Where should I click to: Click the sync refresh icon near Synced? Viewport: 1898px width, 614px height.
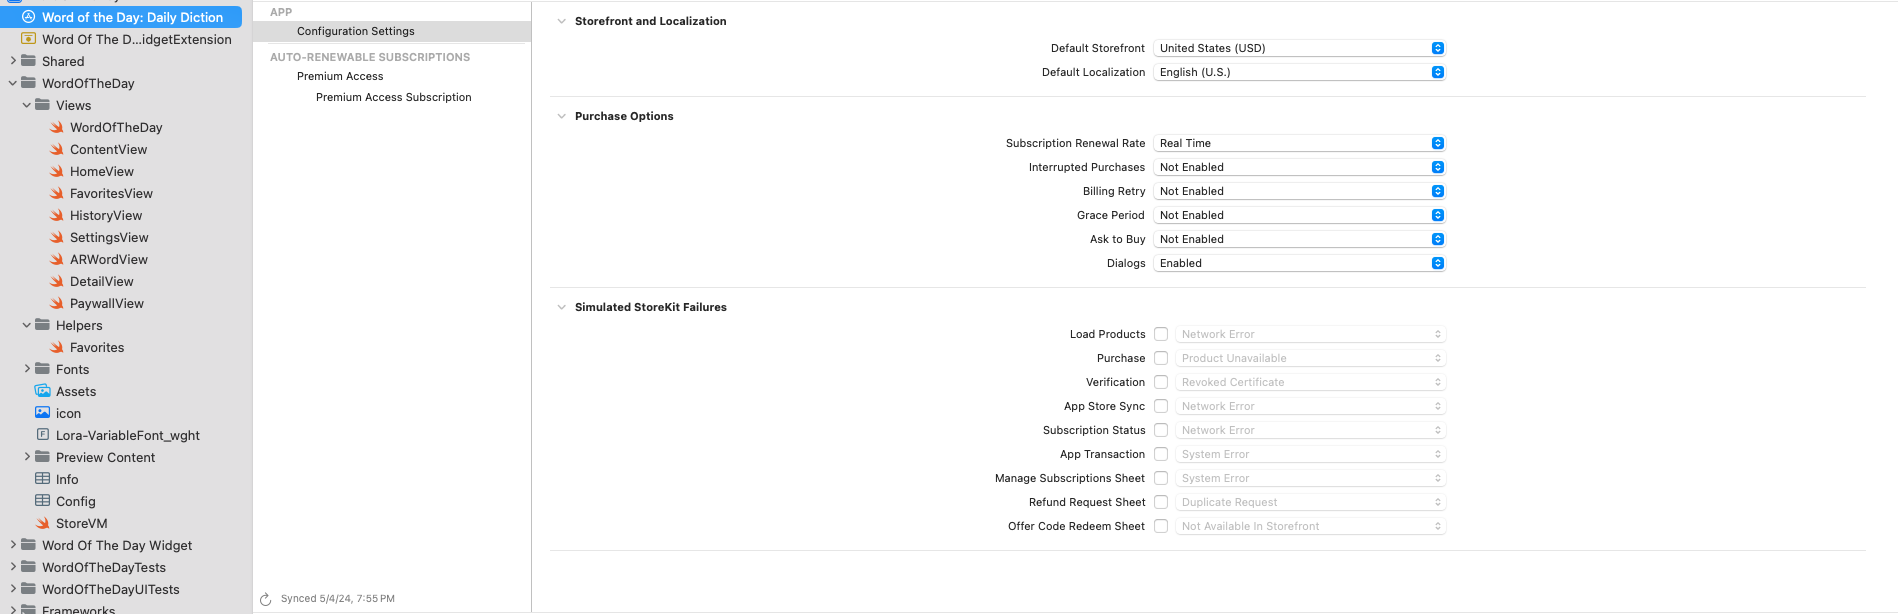coord(266,600)
